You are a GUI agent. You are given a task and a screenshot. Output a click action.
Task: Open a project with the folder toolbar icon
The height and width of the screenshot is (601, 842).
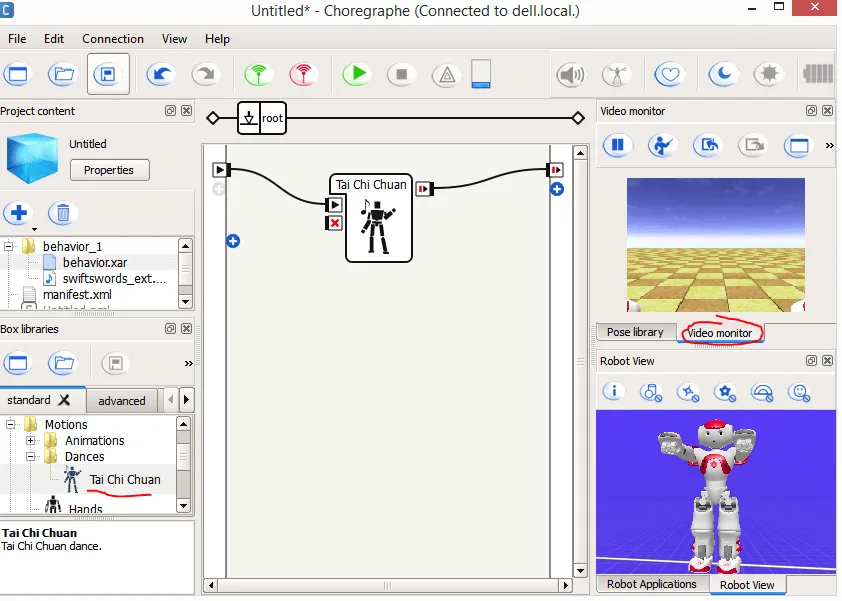tap(63, 74)
